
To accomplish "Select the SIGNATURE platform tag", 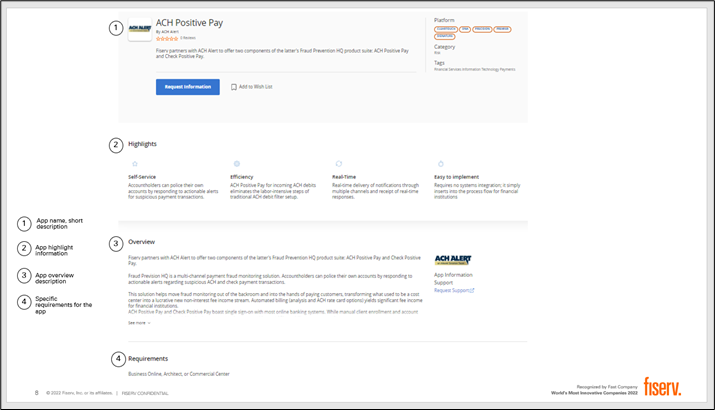I will (445, 36).
